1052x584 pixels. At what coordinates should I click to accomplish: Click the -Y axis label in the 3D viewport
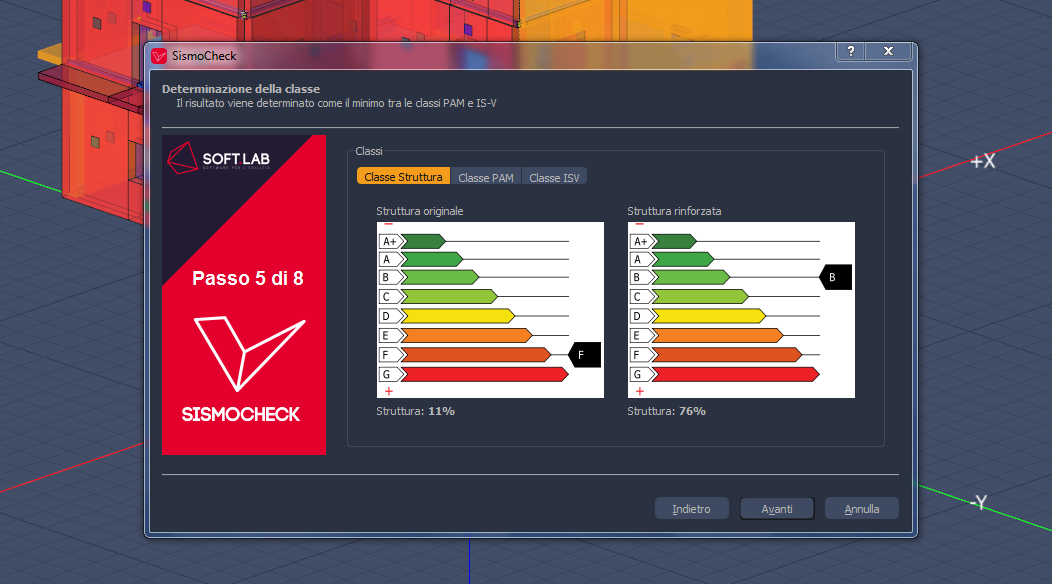pyautogui.click(x=978, y=502)
